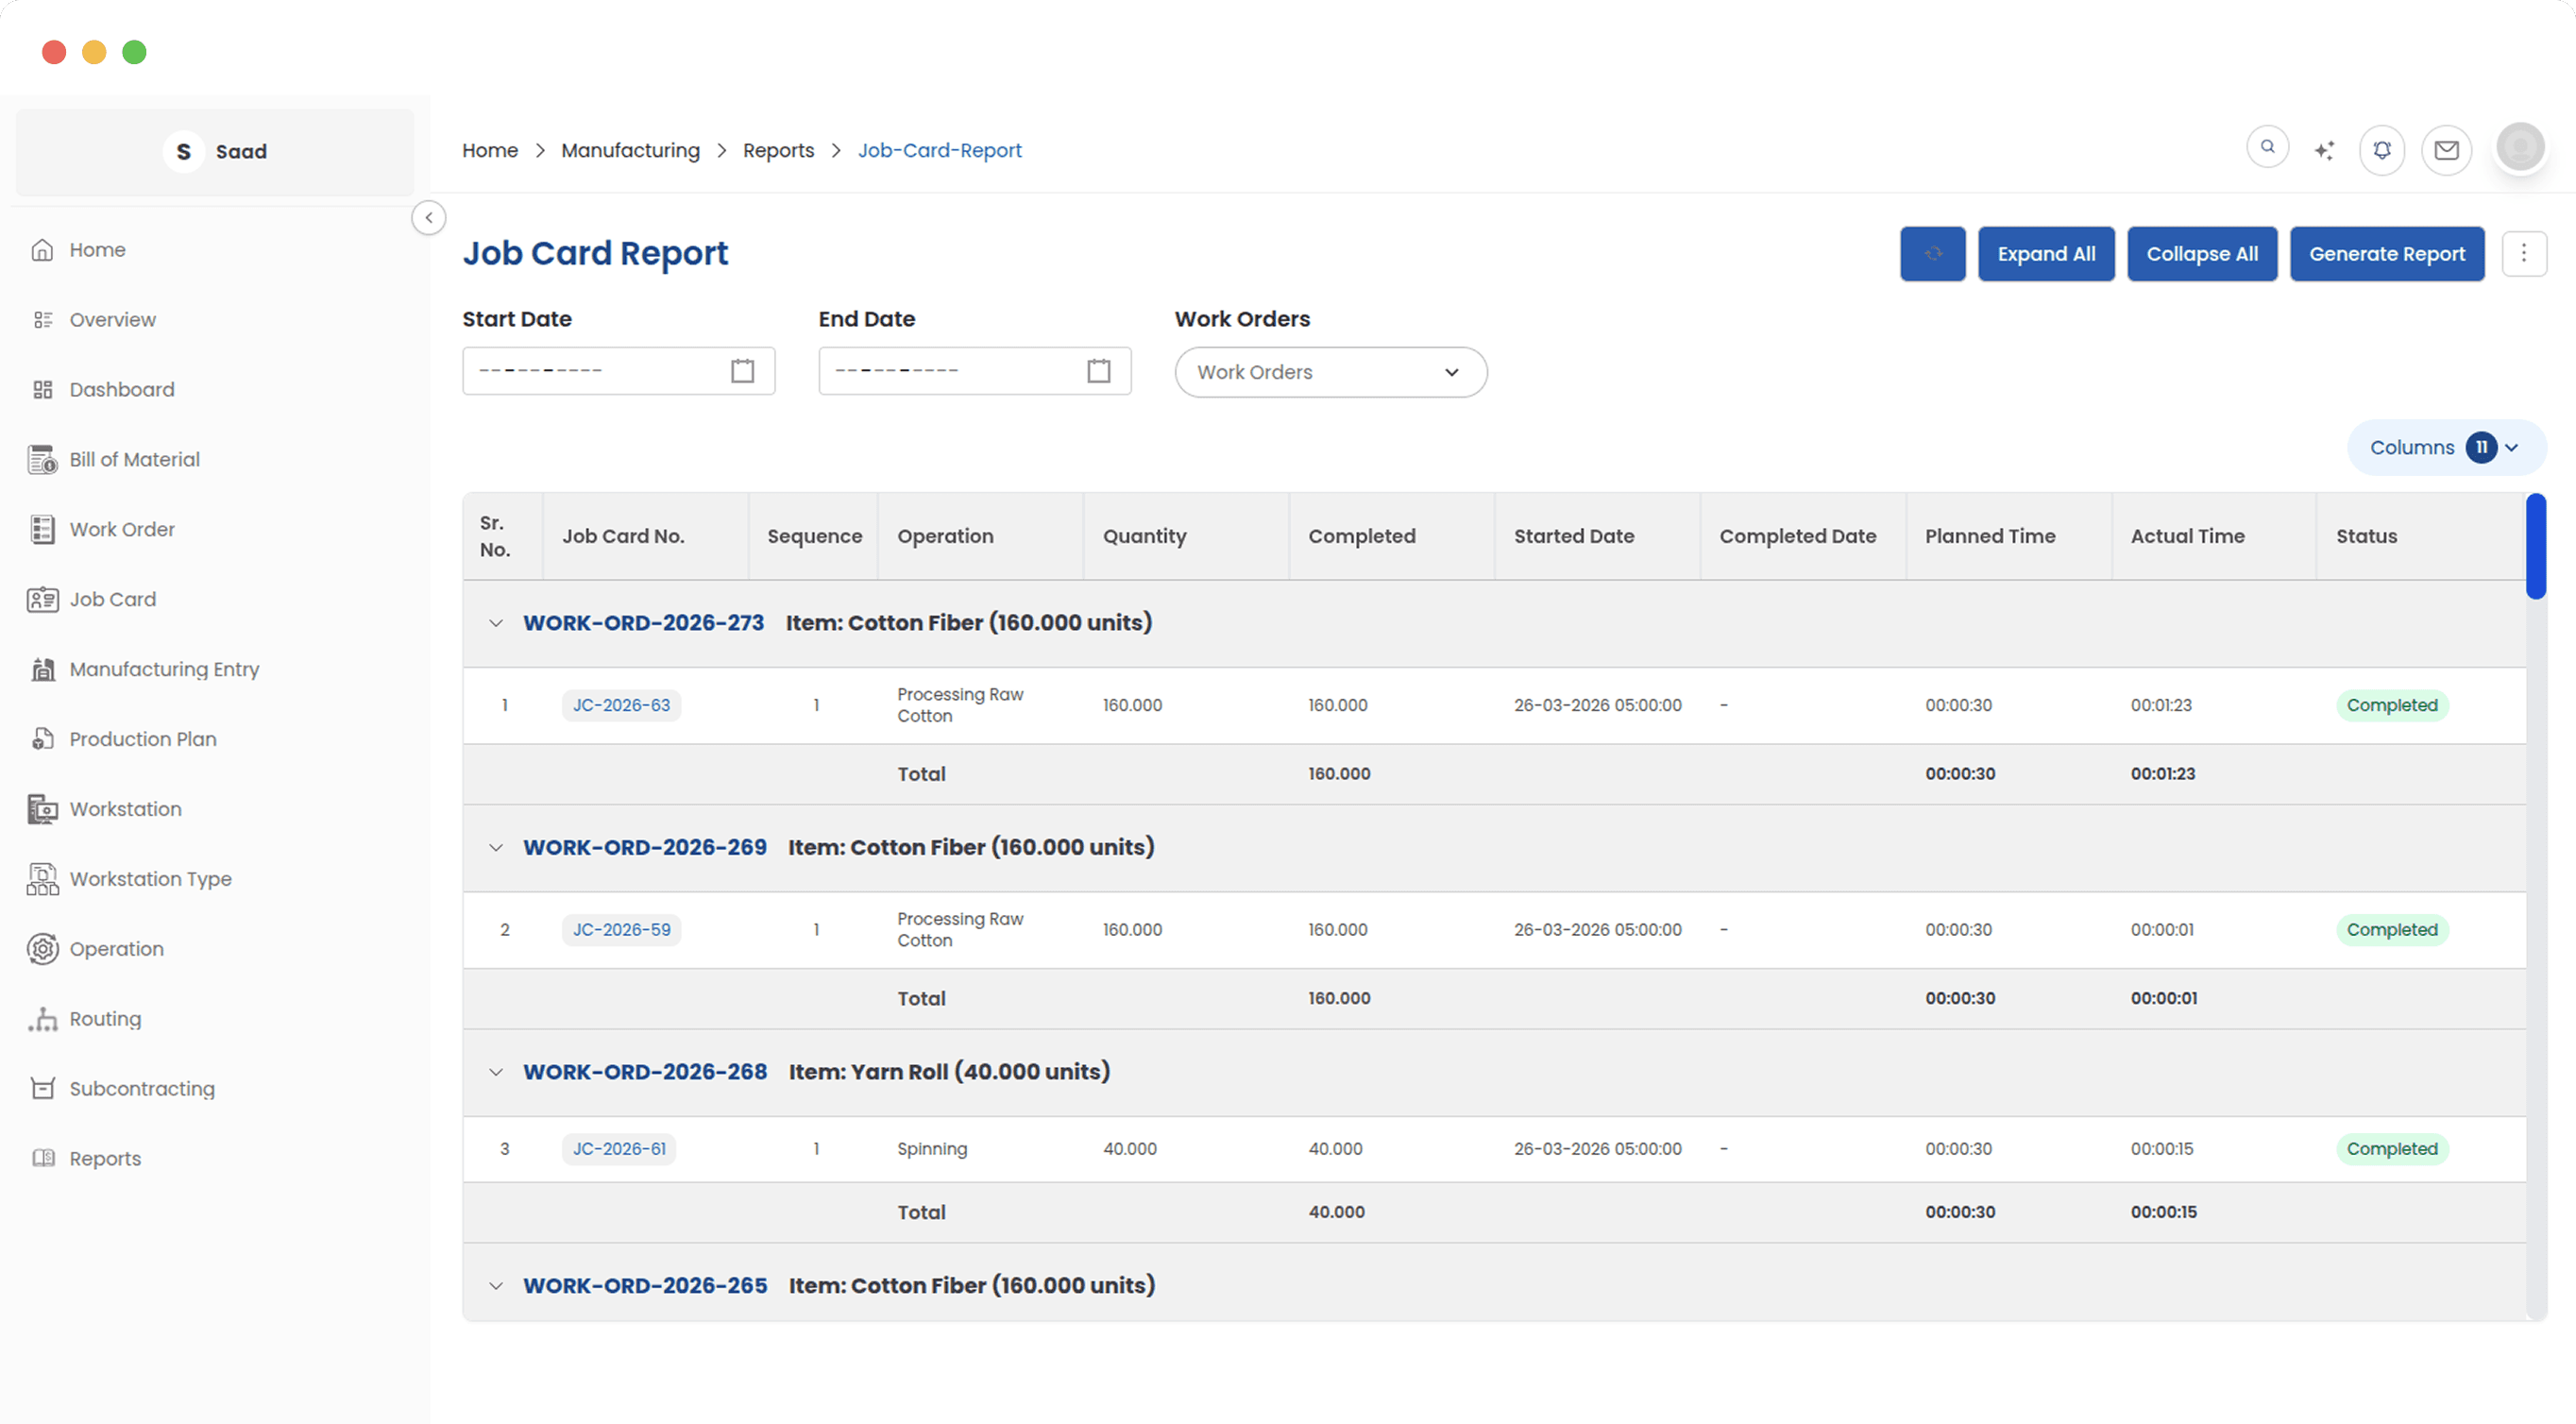This screenshot has width=2576, height=1424.
Task: Open the three-dot options menu
Action: (2525, 253)
